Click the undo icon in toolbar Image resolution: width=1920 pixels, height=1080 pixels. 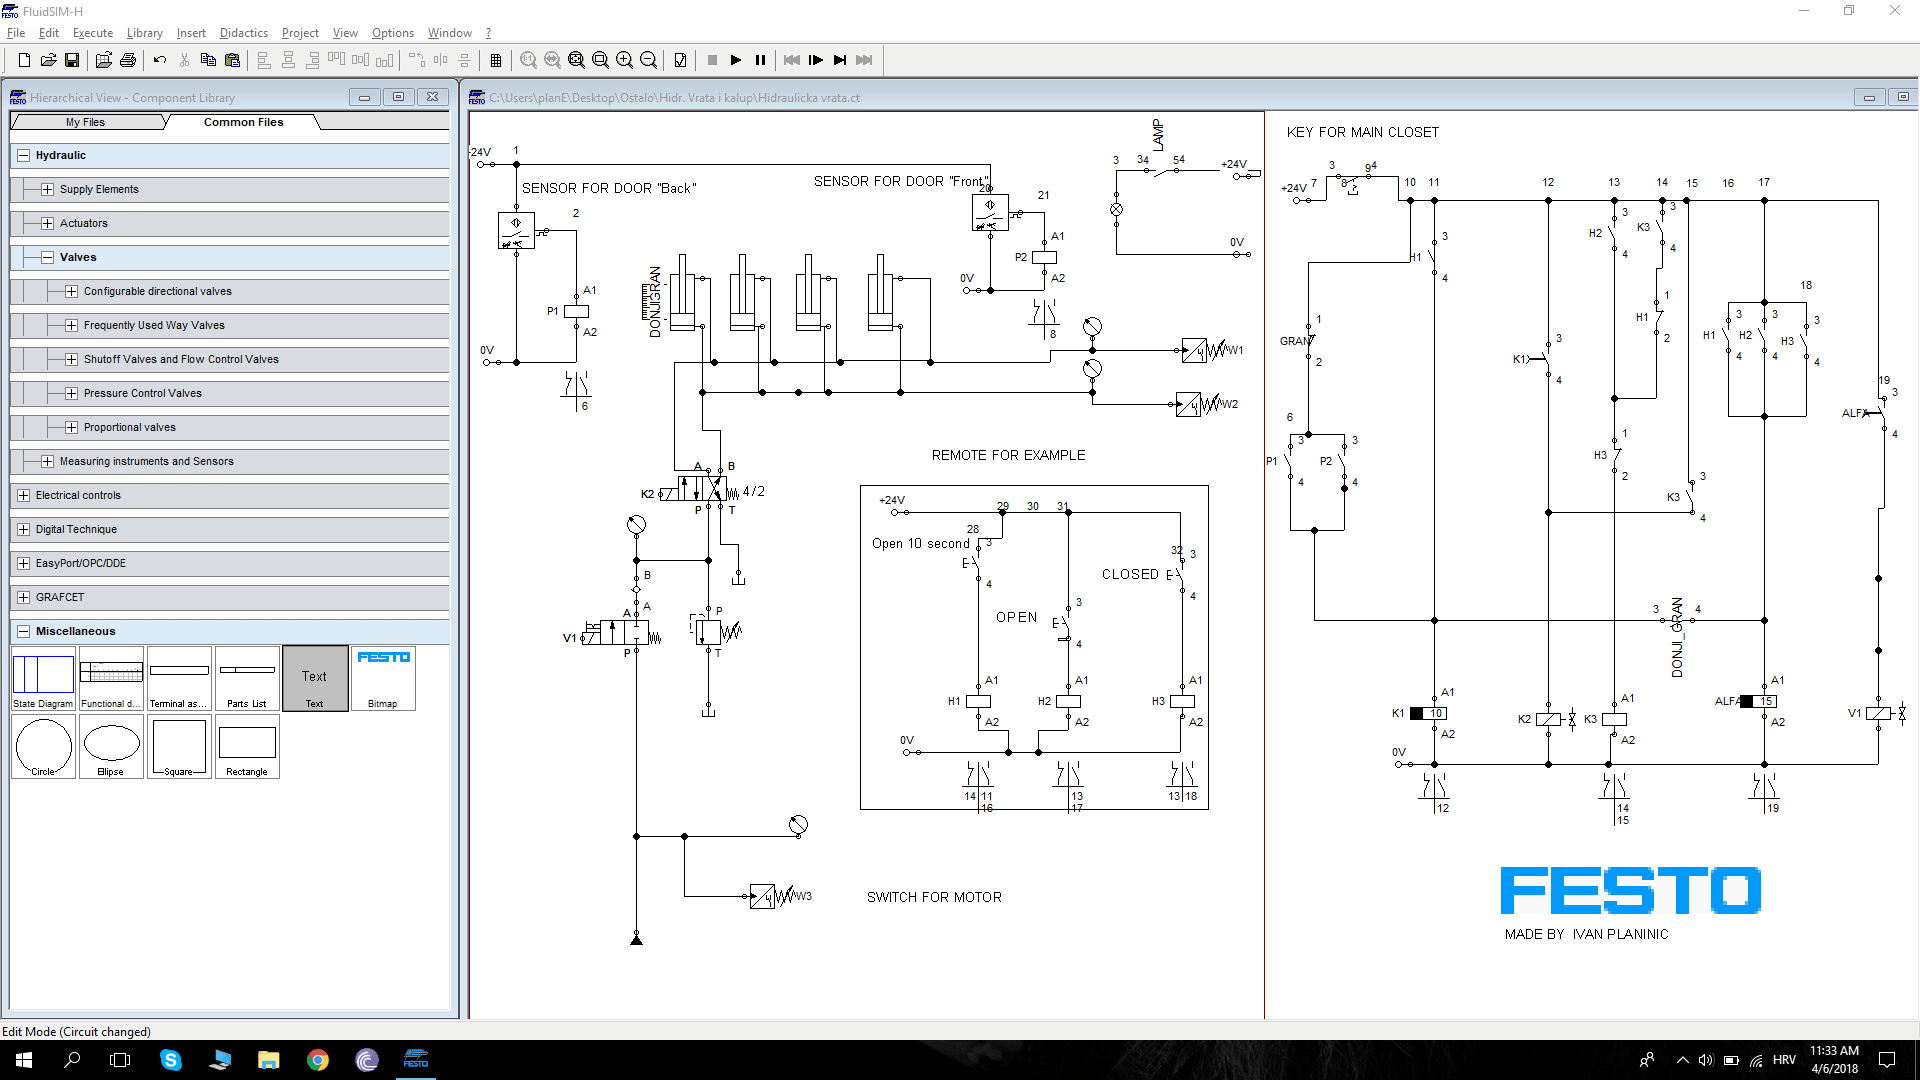pyautogui.click(x=158, y=59)
